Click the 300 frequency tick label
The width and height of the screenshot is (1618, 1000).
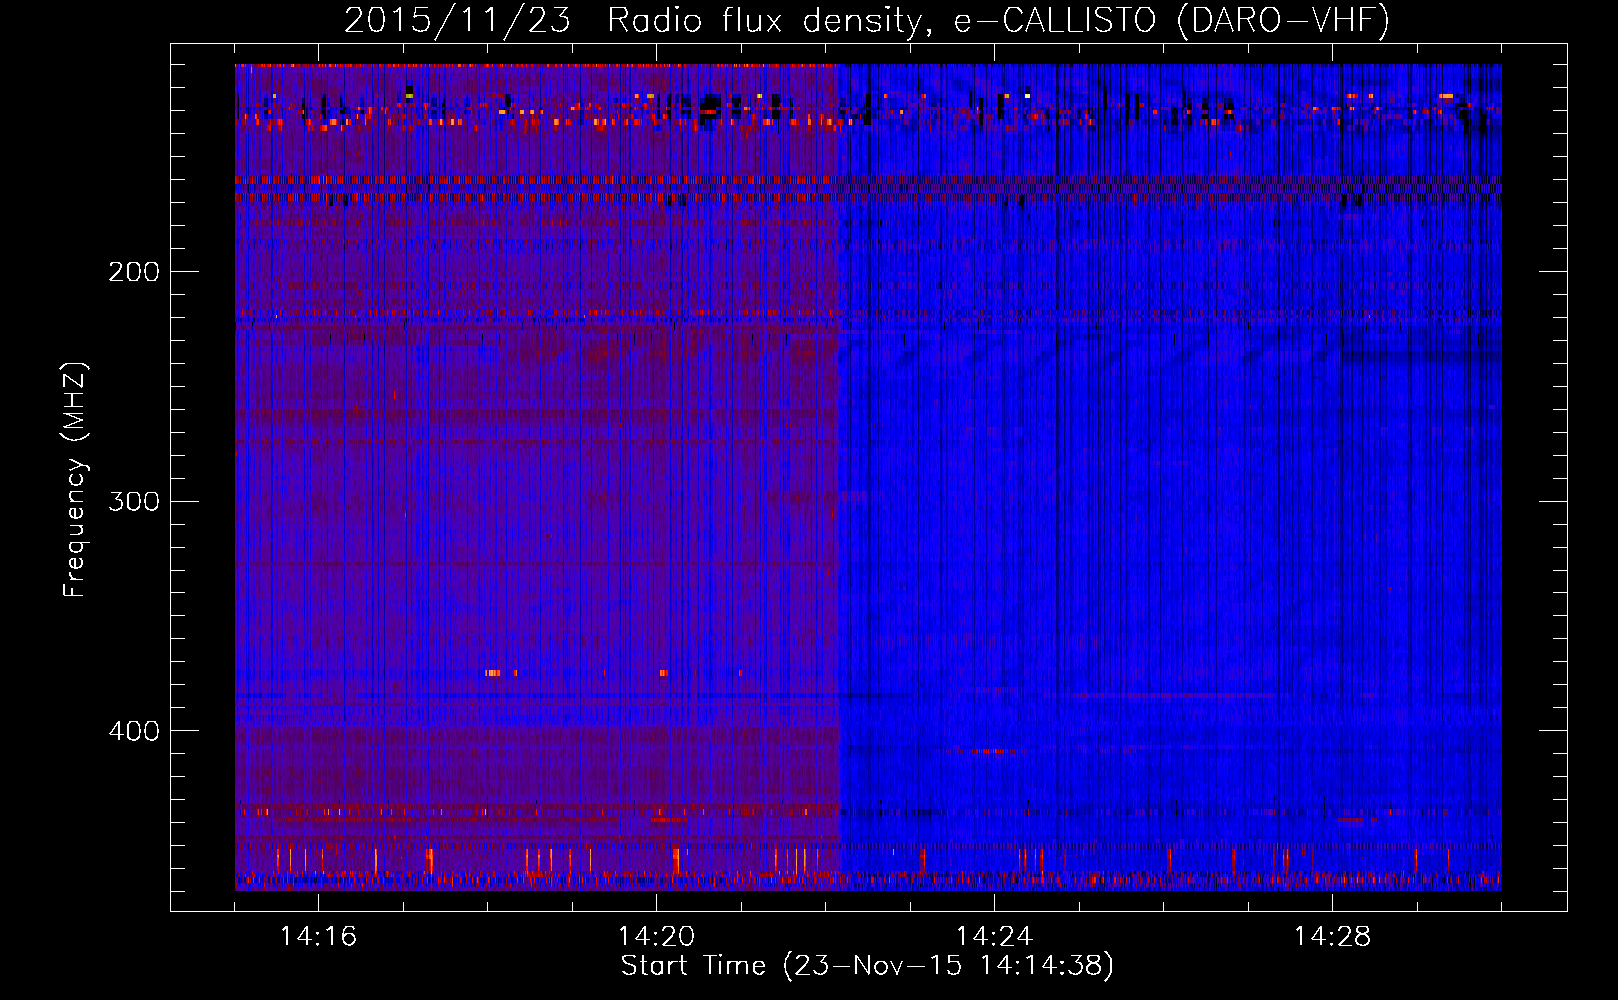point(133,501)
